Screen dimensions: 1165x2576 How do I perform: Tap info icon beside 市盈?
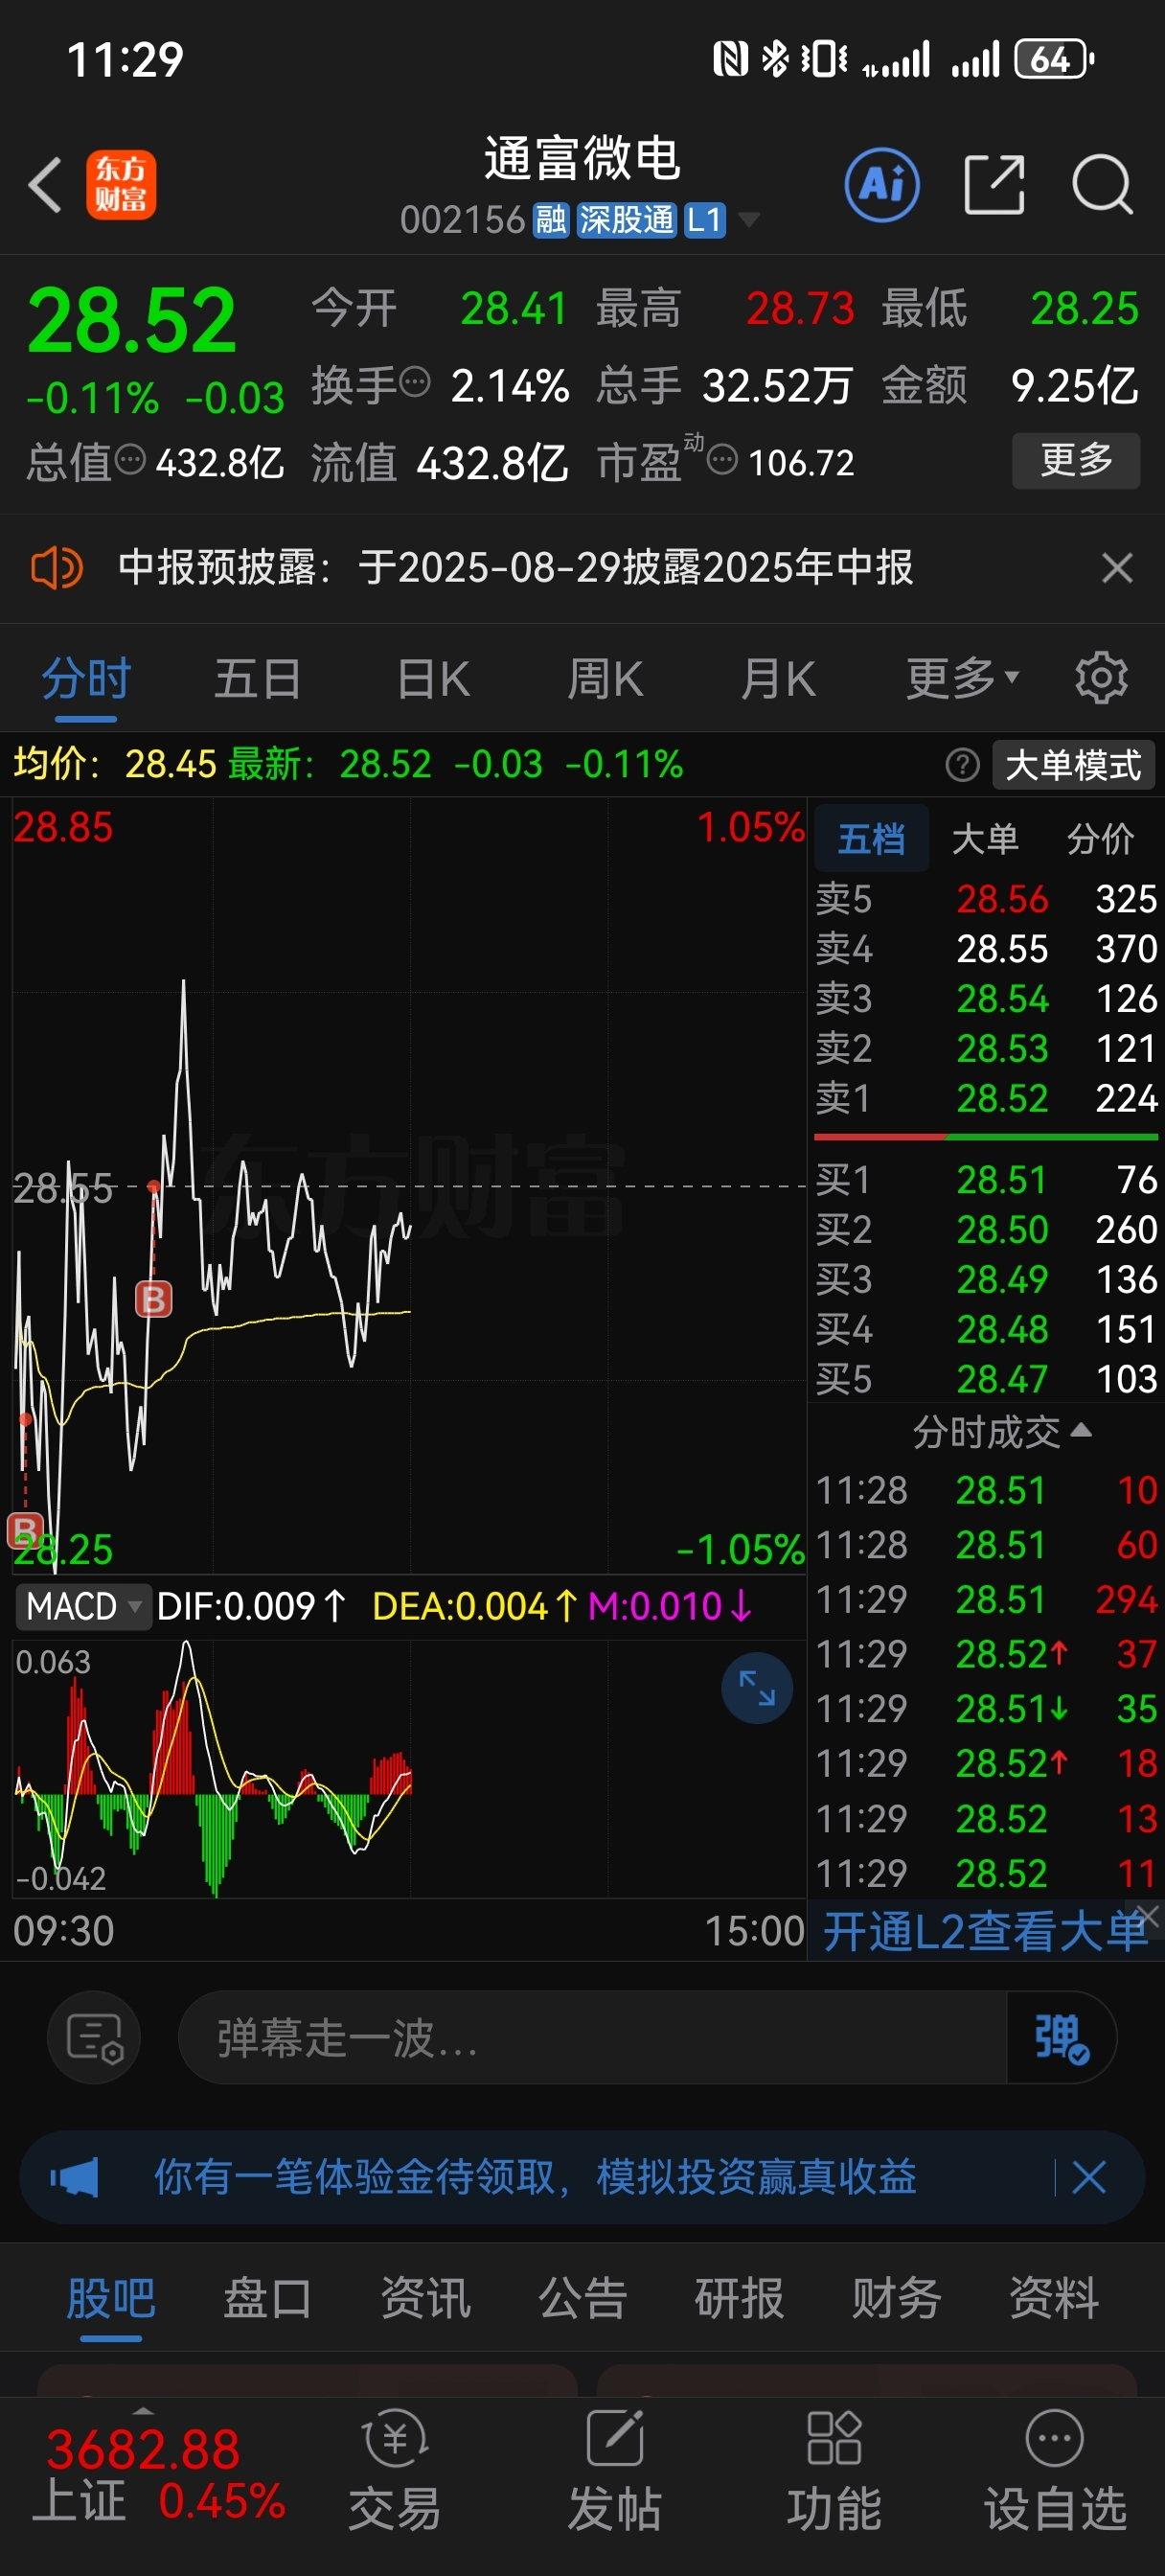(722, 460)
